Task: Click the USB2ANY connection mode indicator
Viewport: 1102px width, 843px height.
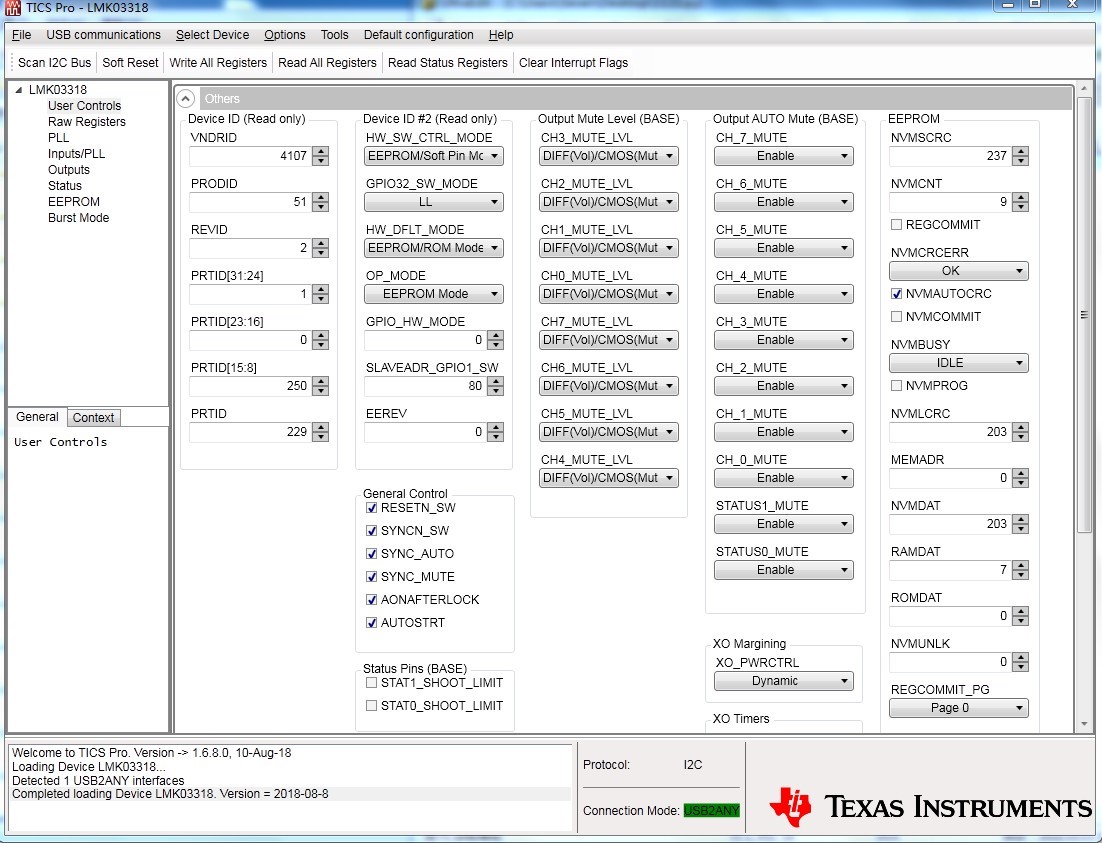Action: 711,811
